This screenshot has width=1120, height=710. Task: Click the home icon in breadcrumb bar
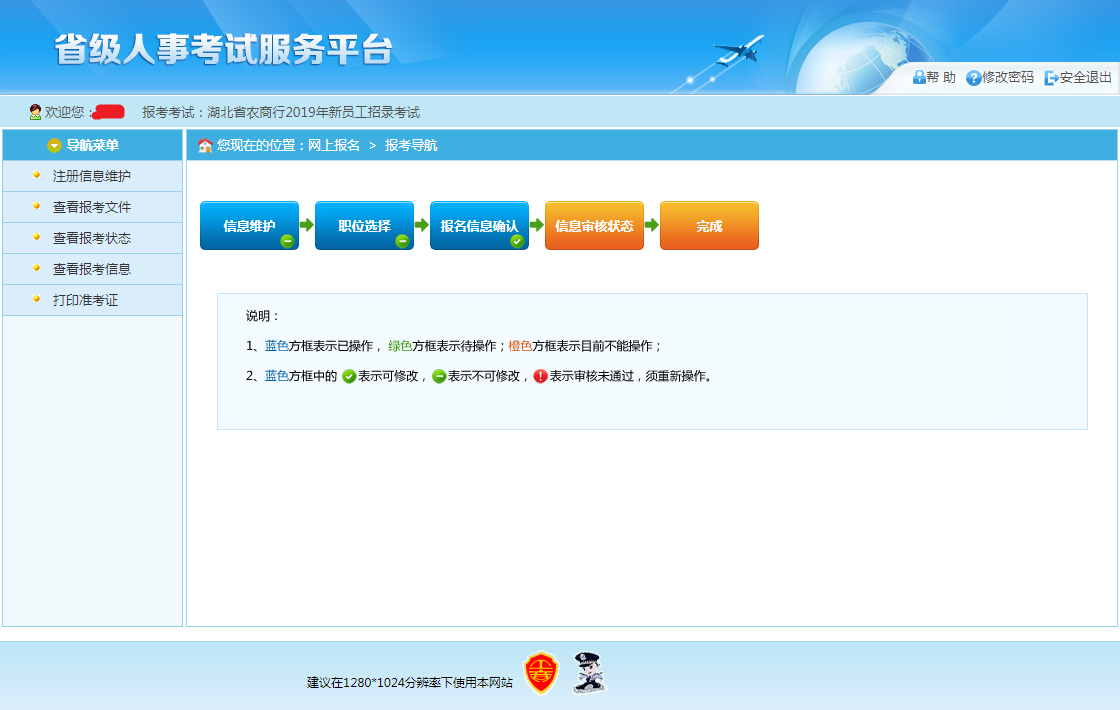[x=205, y=146]
